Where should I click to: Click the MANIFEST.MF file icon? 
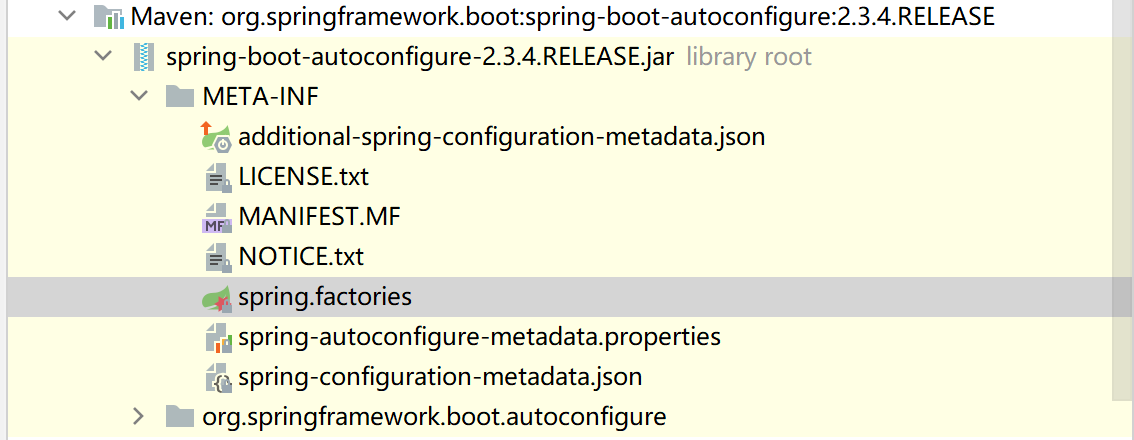point(216,217)
